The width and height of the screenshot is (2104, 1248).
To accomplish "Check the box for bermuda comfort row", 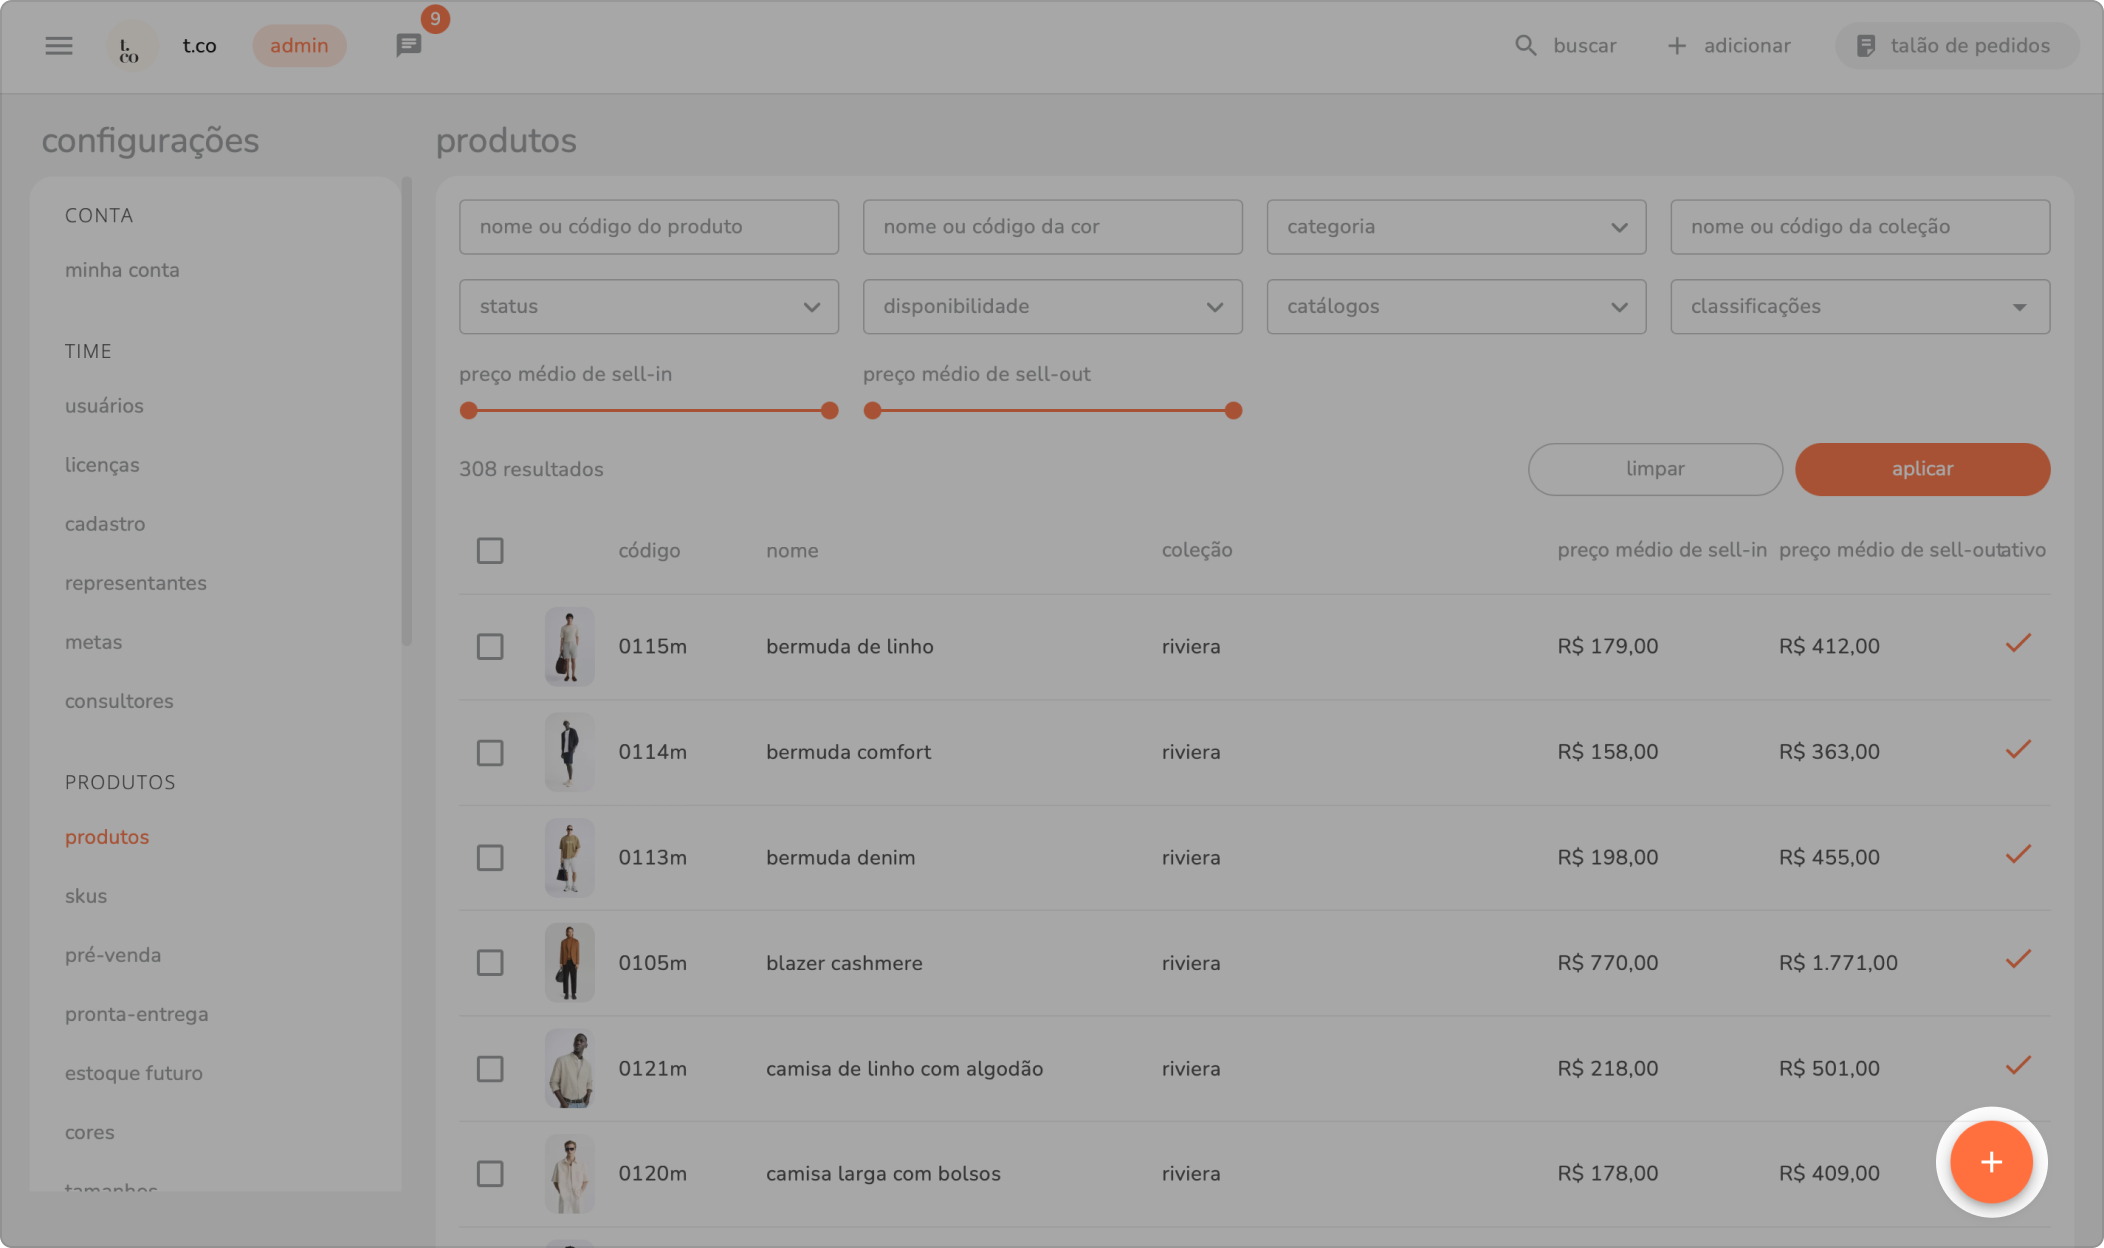I will (490, 753).
